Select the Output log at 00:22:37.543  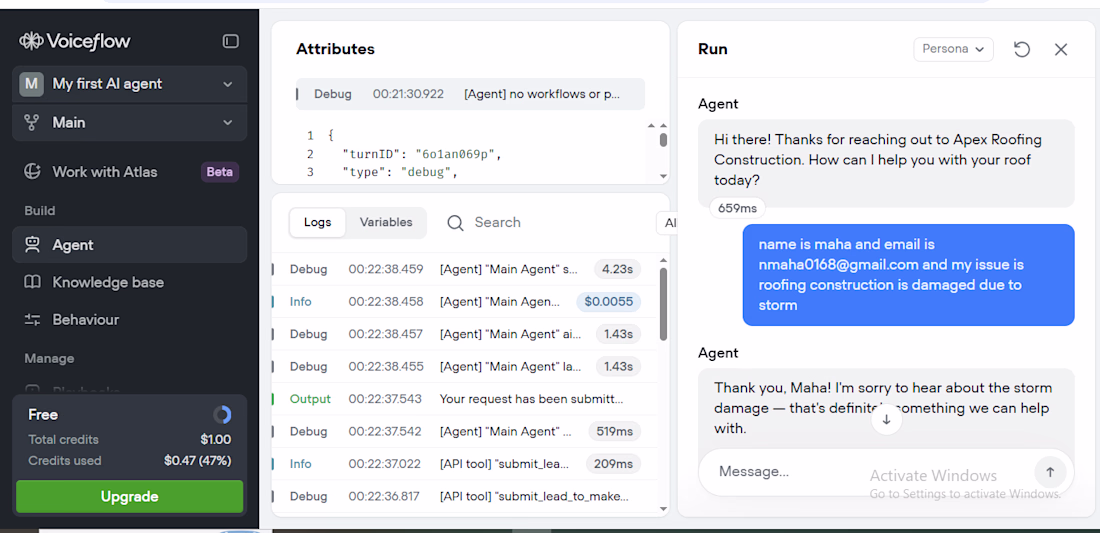[x=465, y=399]
